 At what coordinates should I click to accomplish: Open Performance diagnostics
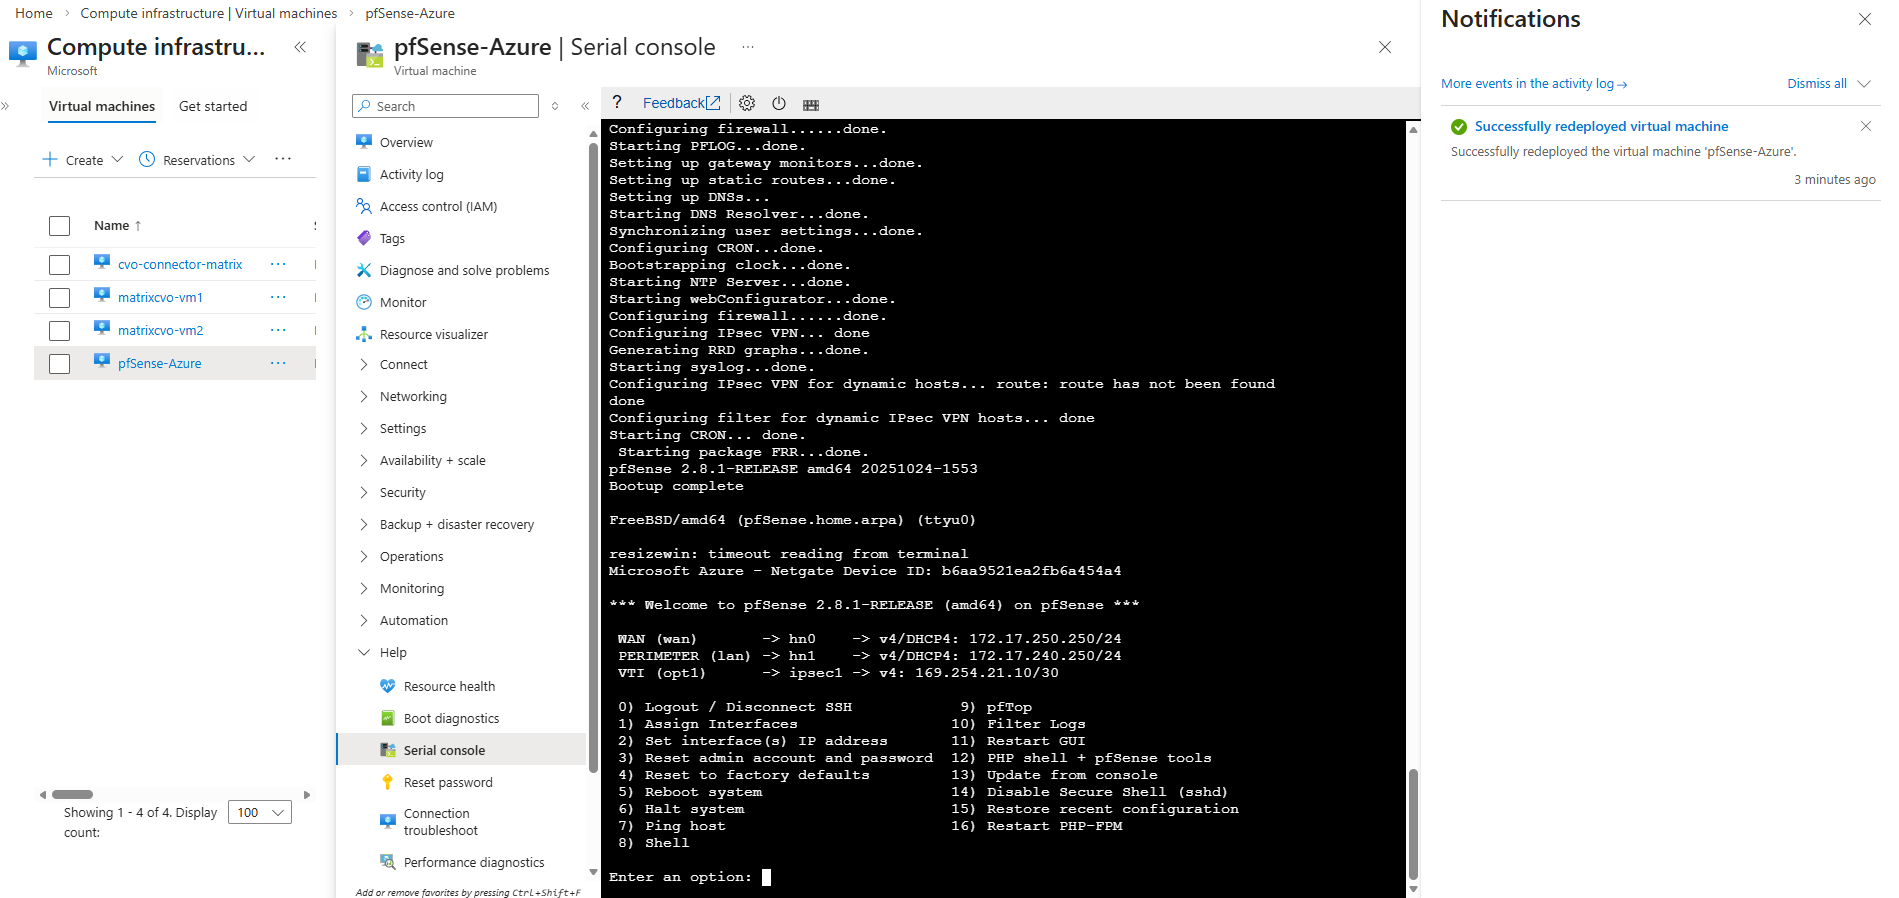click(474, 862)
